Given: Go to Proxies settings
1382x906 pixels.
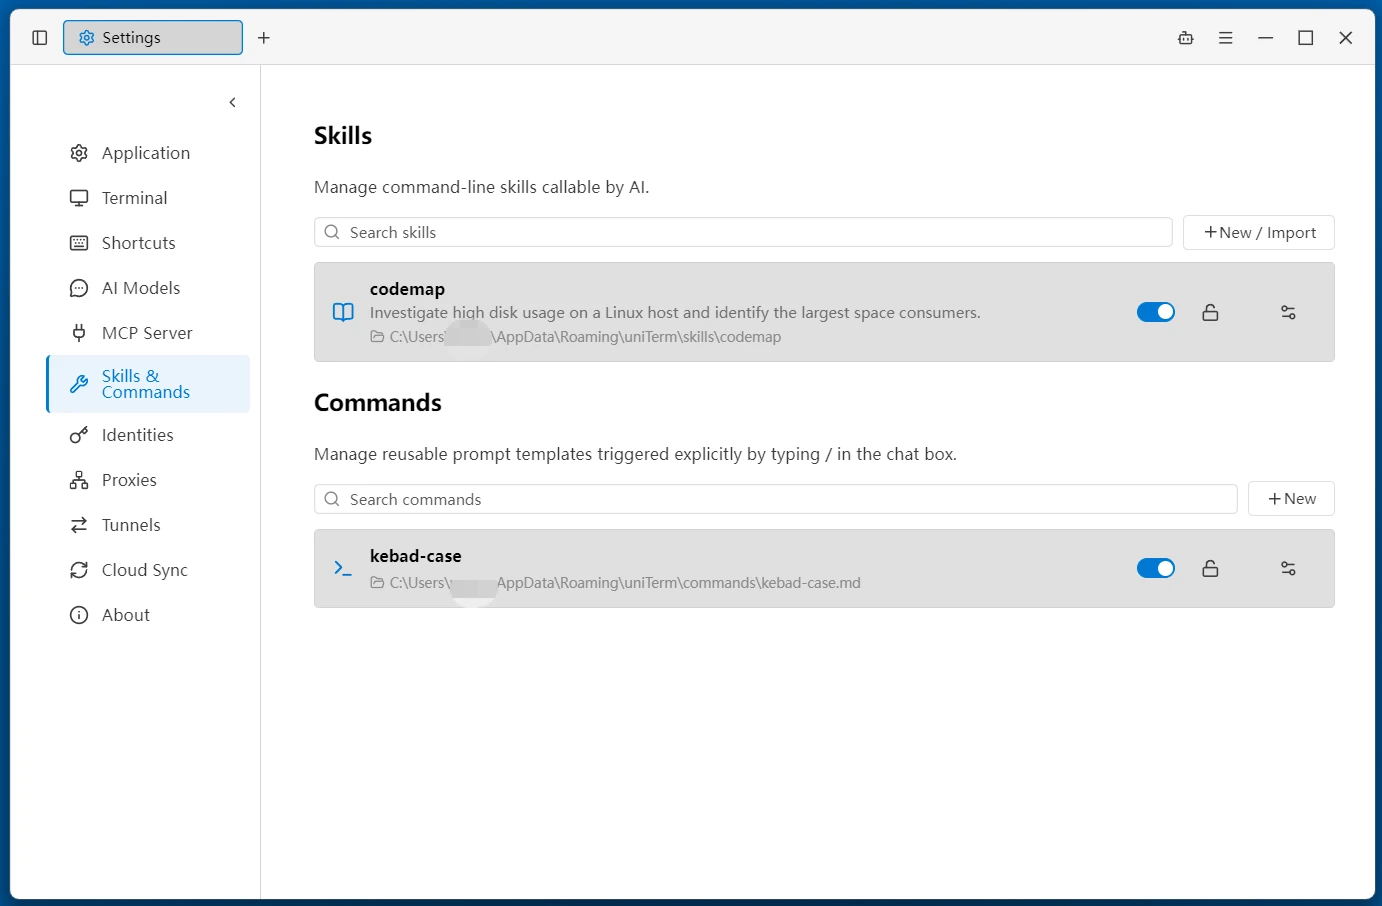Looking at the screenshot, I should pos(148,480).
